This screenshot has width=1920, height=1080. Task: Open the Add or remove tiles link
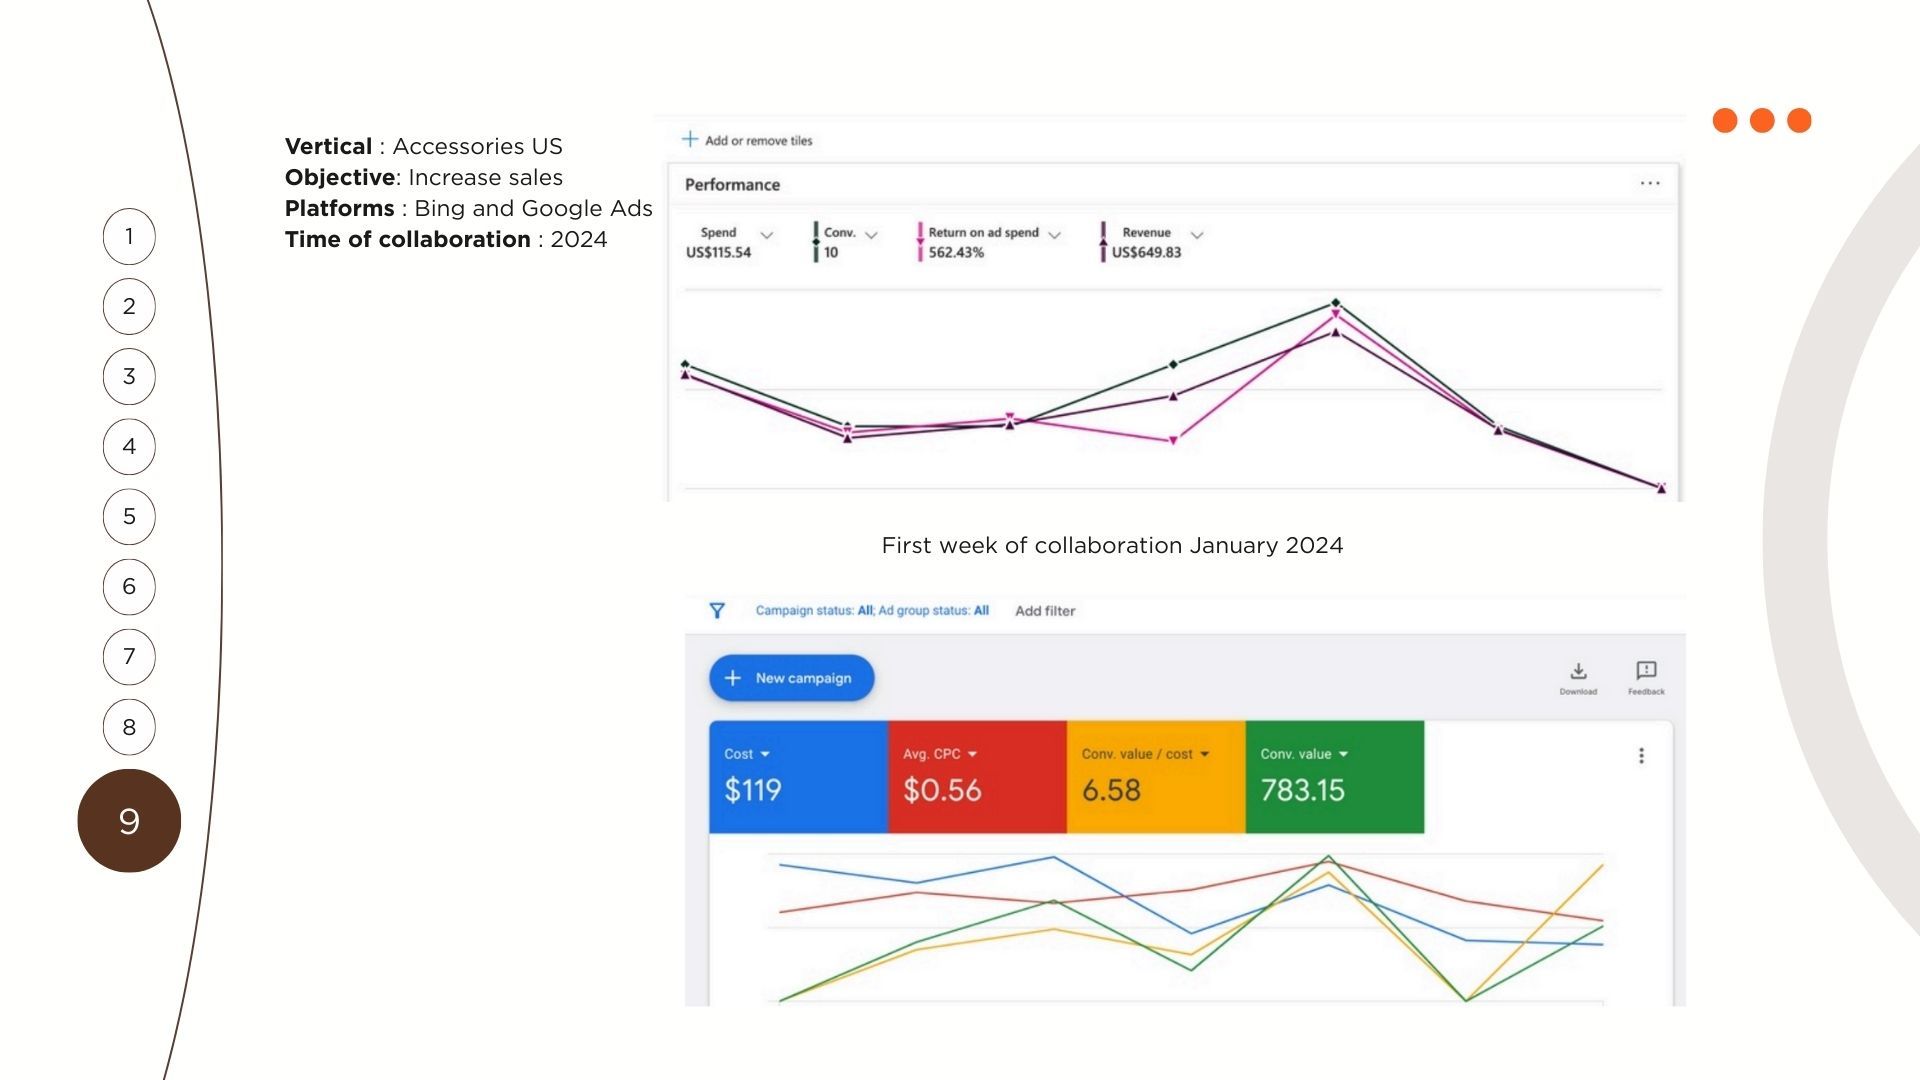pyautogui.click(x=758, y=141)
